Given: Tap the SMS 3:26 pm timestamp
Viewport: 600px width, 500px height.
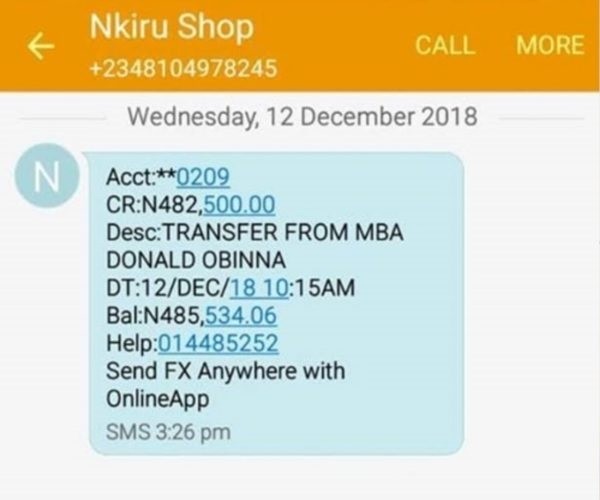Looking at the screenshot, I should coord(168,432).
